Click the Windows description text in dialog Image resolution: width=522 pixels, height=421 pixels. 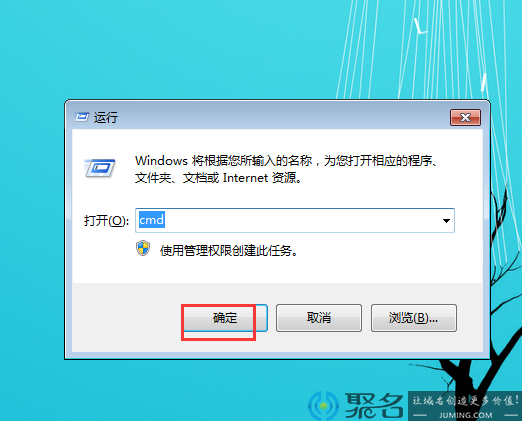point(285,169)
